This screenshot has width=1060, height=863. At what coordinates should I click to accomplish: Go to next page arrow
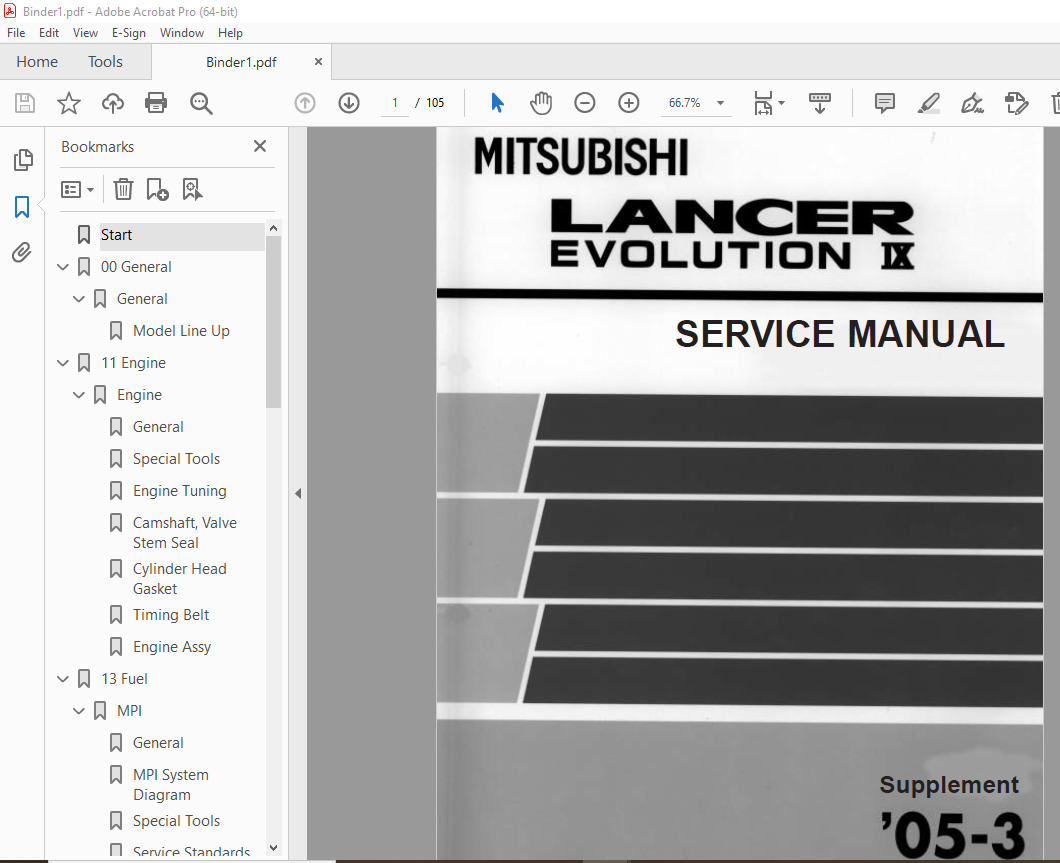coord(349,103)
